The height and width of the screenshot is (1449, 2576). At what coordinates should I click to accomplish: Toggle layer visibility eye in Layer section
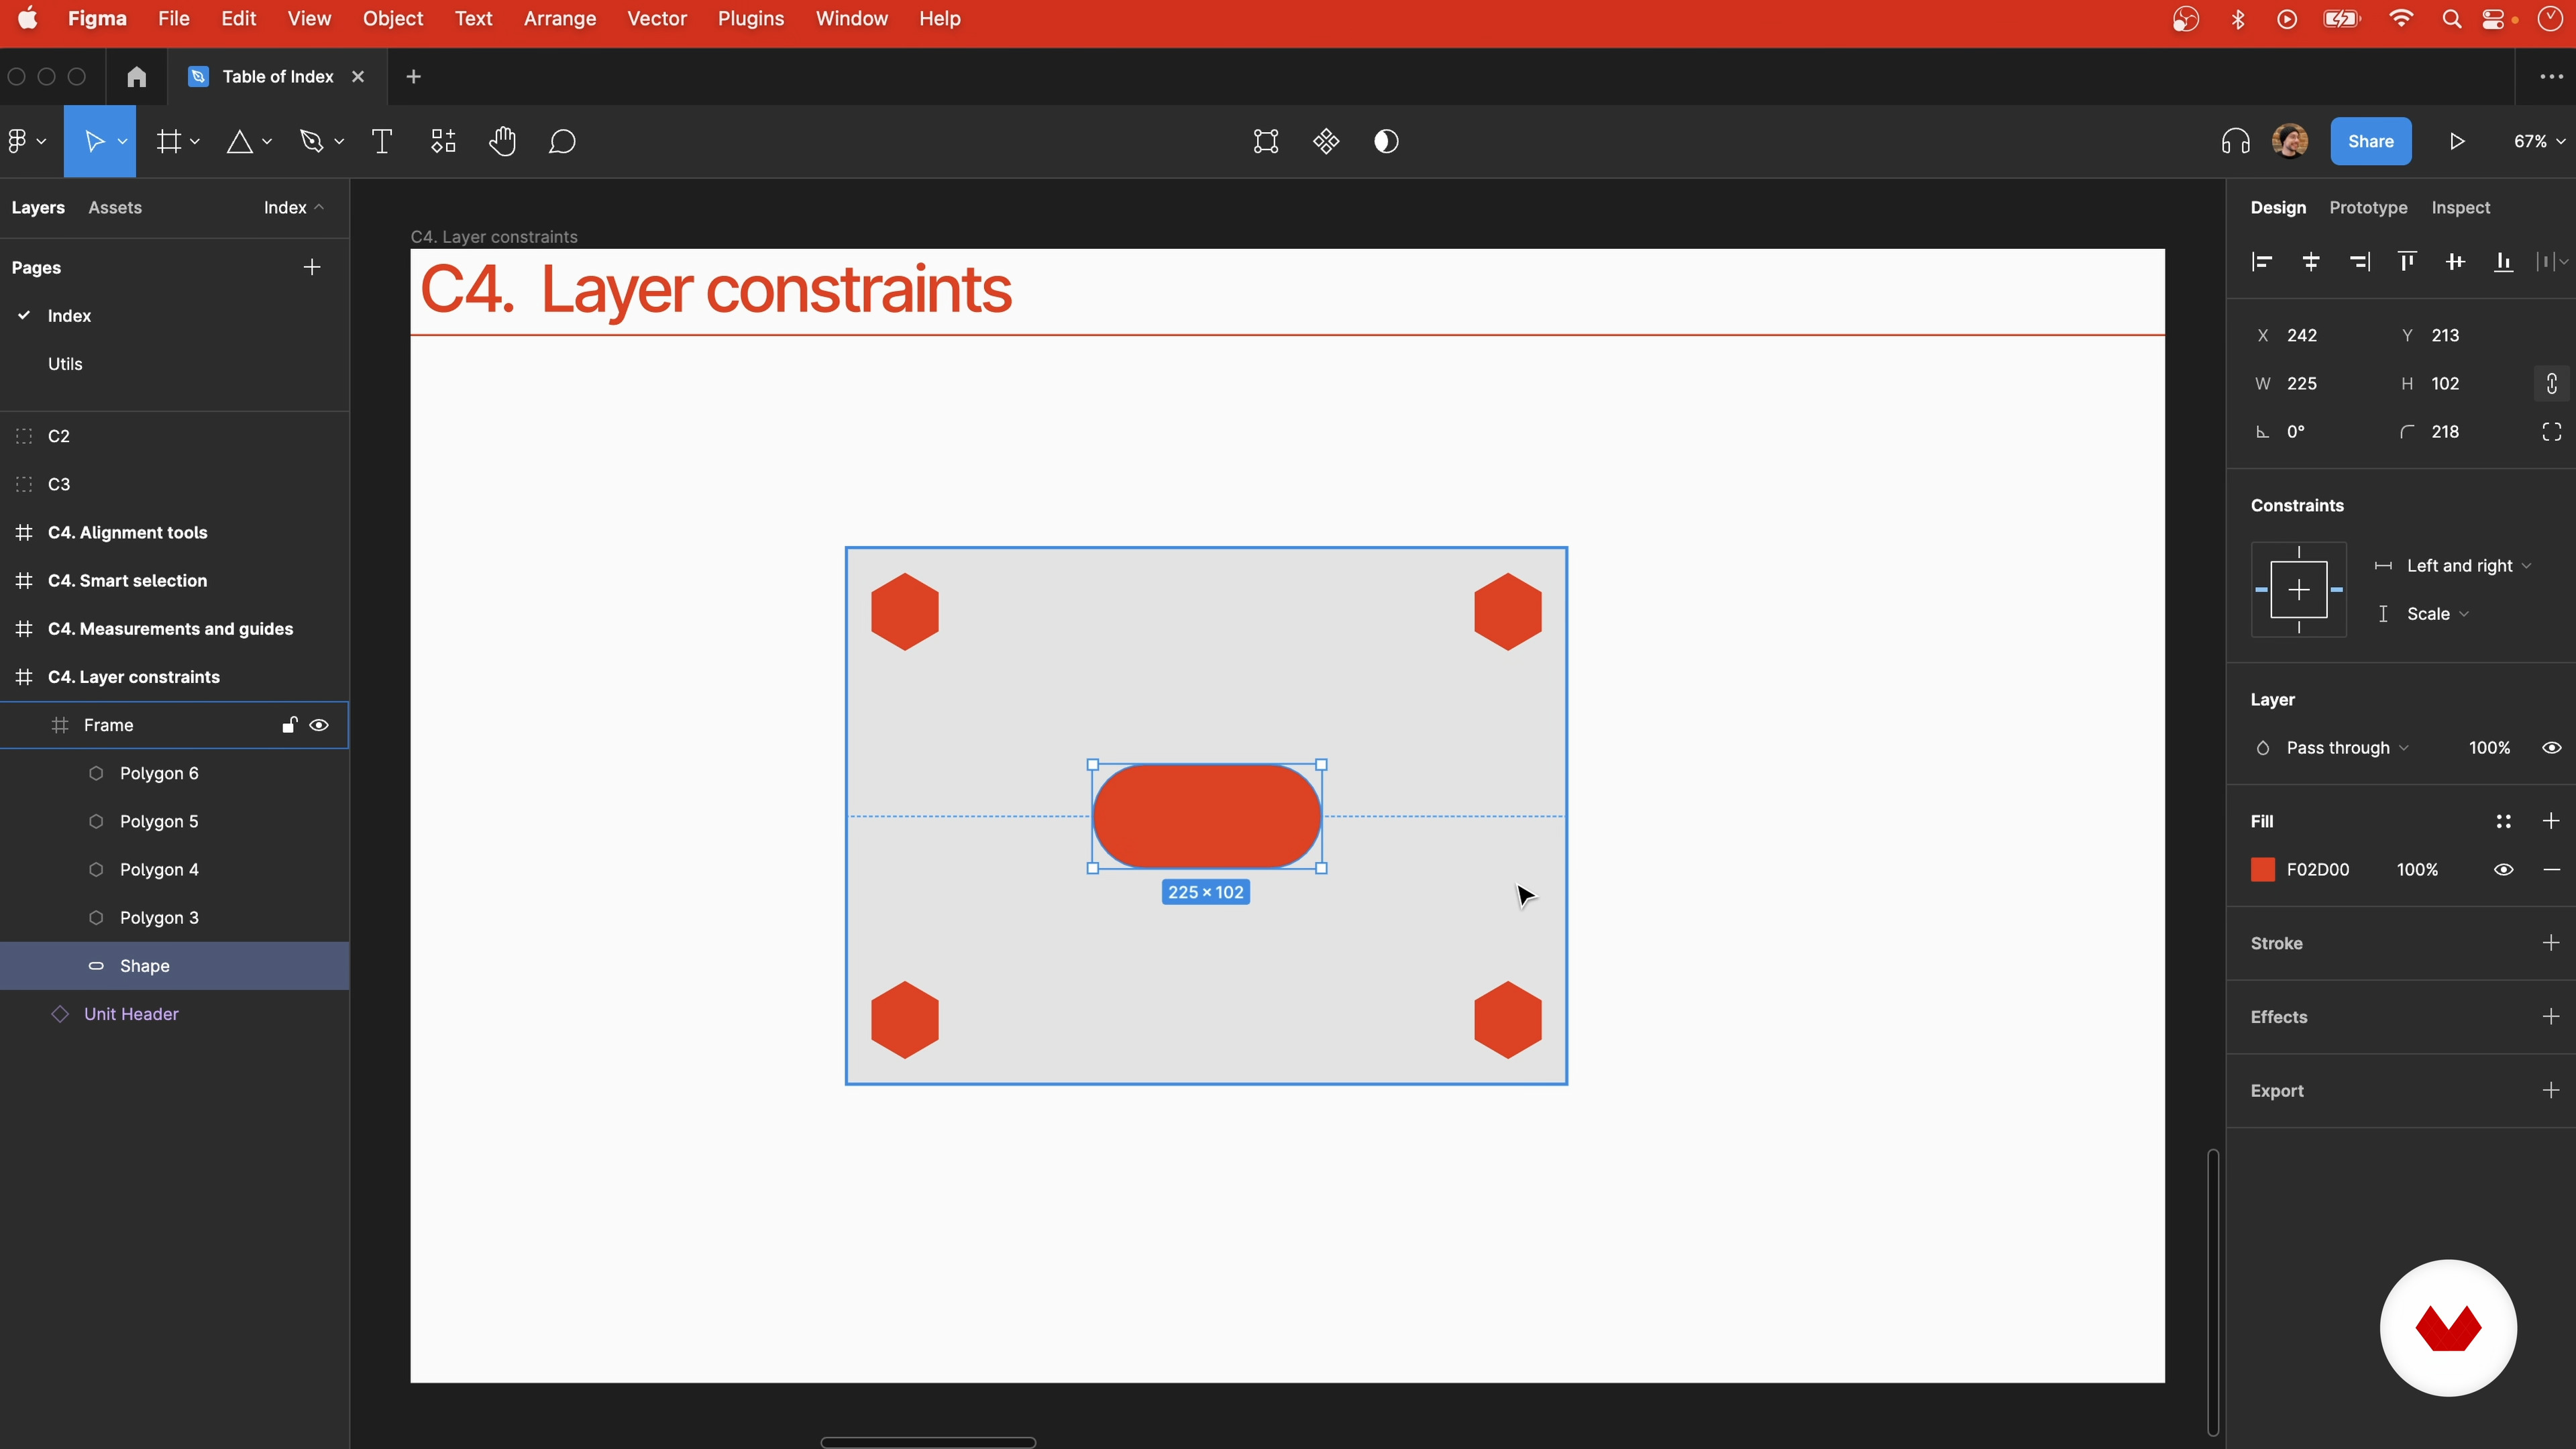point(2552,748)
